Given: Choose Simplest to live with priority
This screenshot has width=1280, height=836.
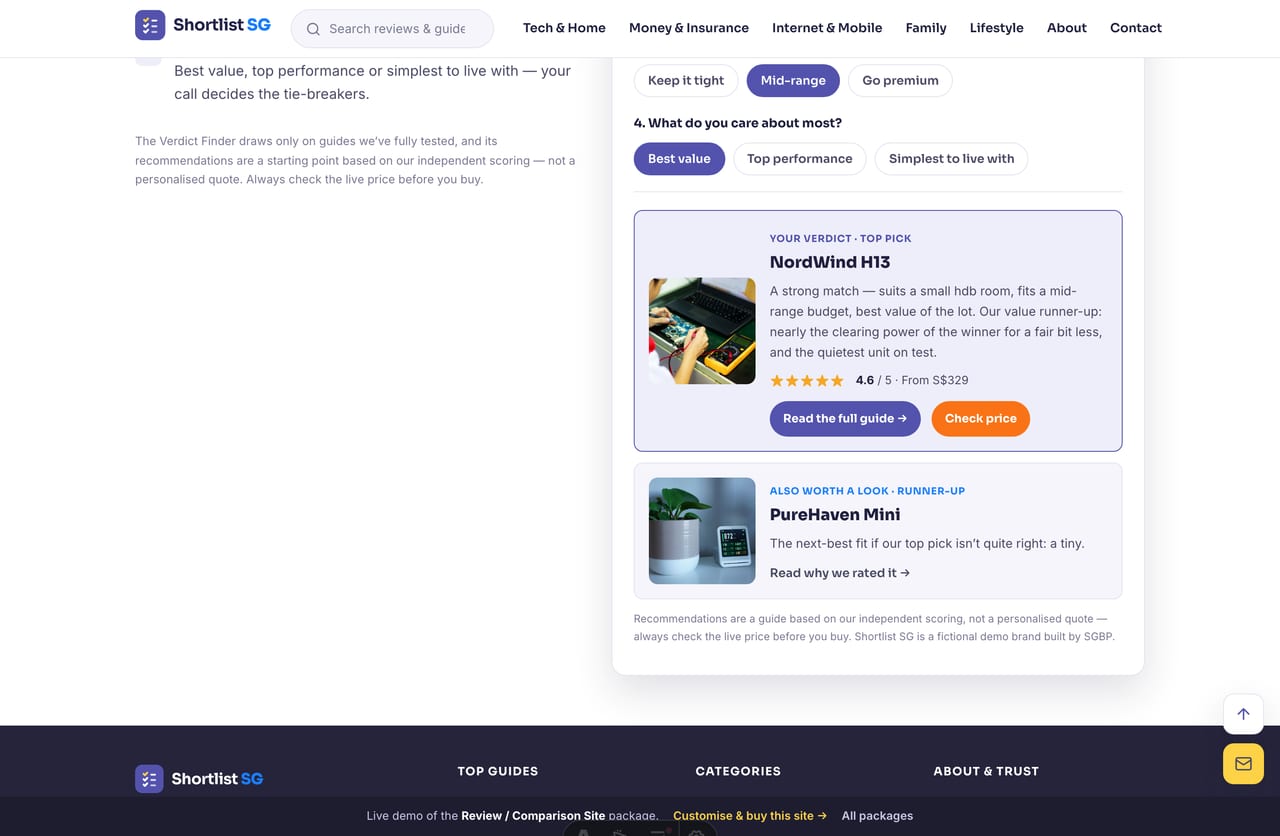Looking at the screenshot, I should [x=951, y=159].
